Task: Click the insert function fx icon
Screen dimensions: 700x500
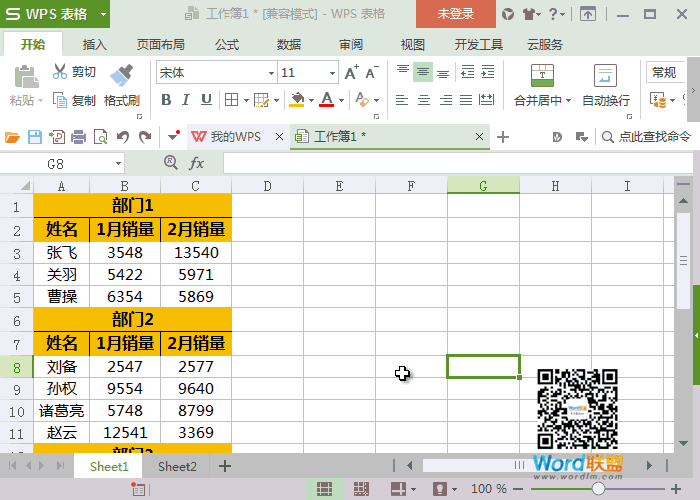Action: 196,163
